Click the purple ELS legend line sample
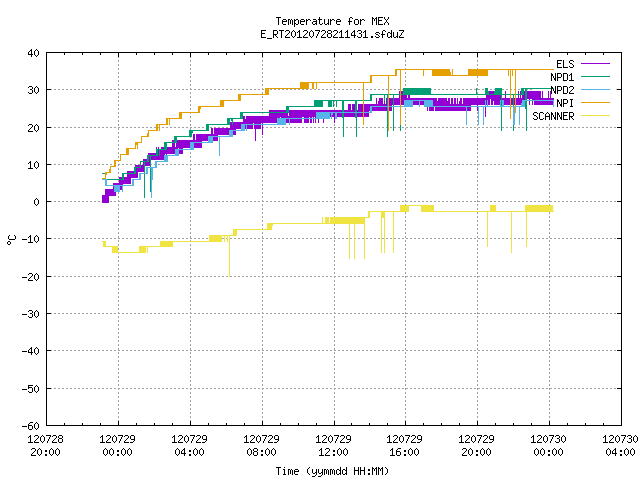The image size is (640, 480). point(595,64)
